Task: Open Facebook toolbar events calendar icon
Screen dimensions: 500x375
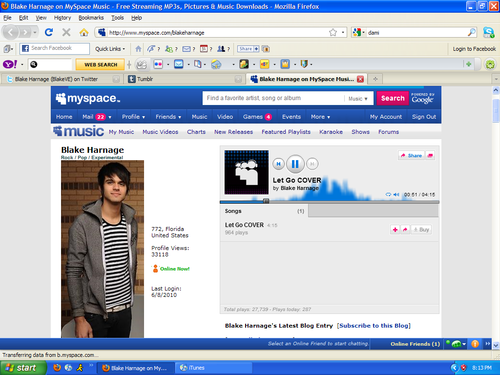Action: point(204,49)
